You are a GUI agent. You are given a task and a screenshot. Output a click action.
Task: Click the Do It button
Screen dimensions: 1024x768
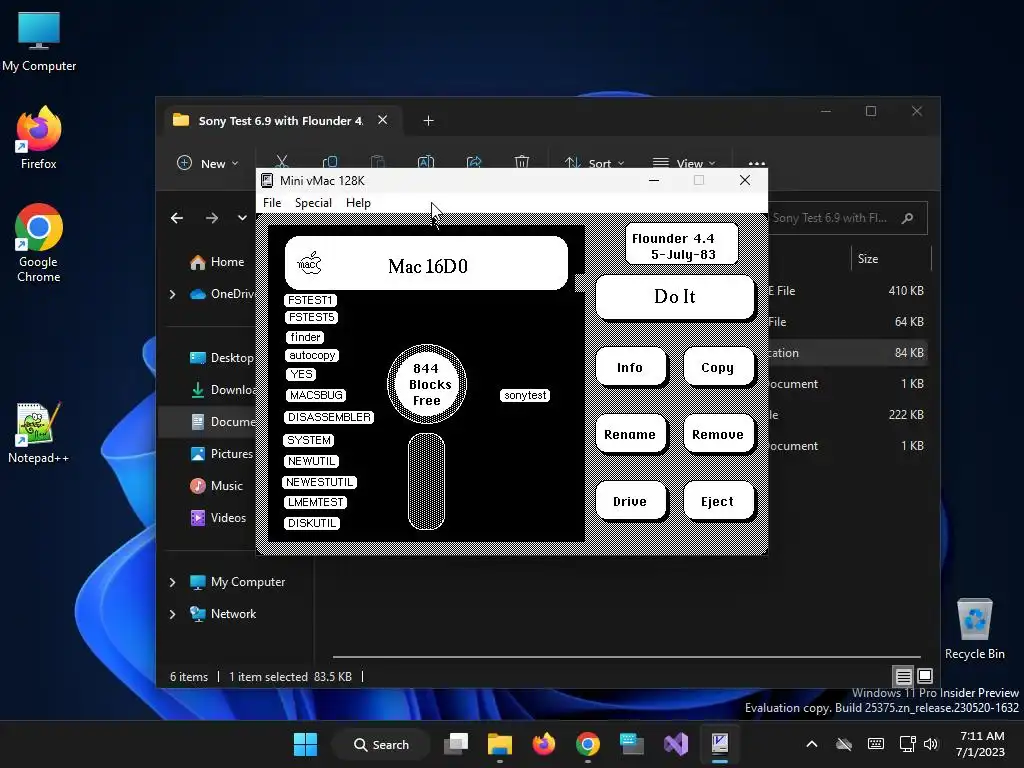(675, 297)
